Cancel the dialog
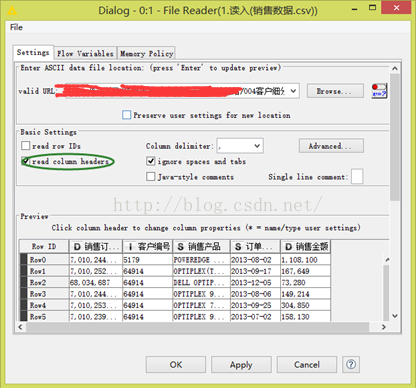This screenshot has height=388, width=416. point(307,364)
